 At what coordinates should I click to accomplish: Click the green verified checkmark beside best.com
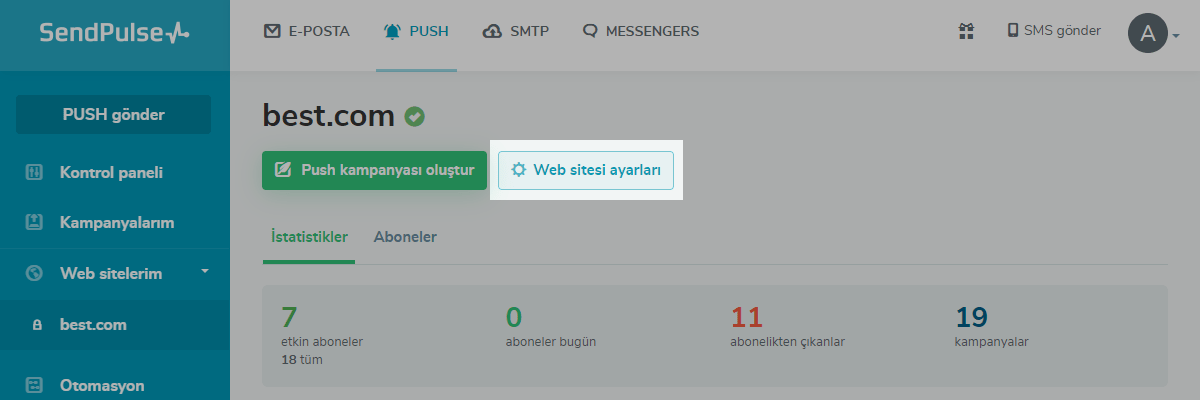point(415,117)
